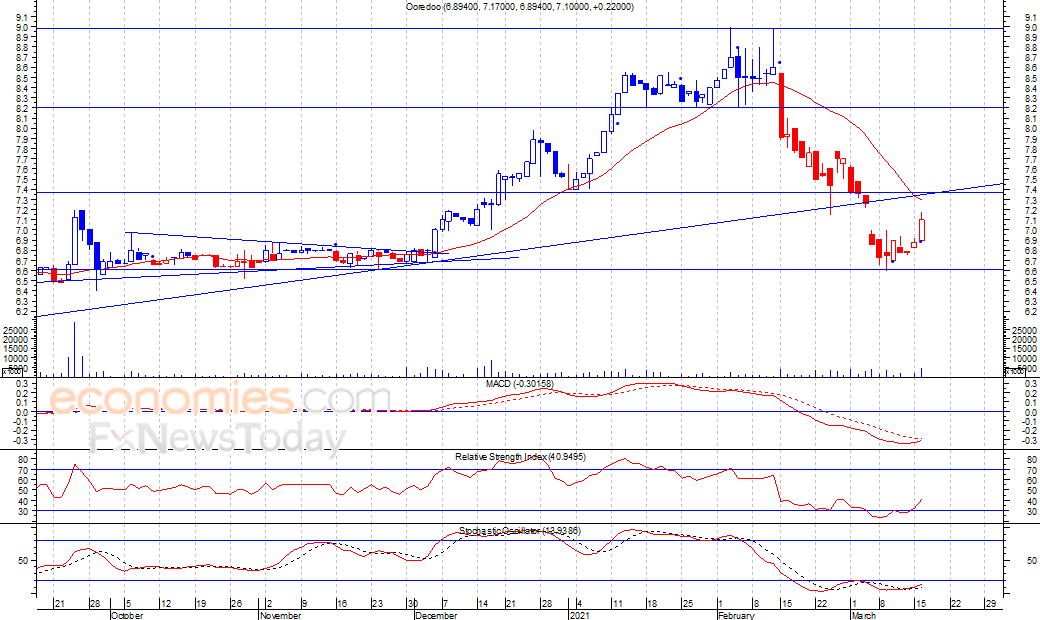Click the latest candlestick near 7.1
The image size is (1040, 620).
922,229
